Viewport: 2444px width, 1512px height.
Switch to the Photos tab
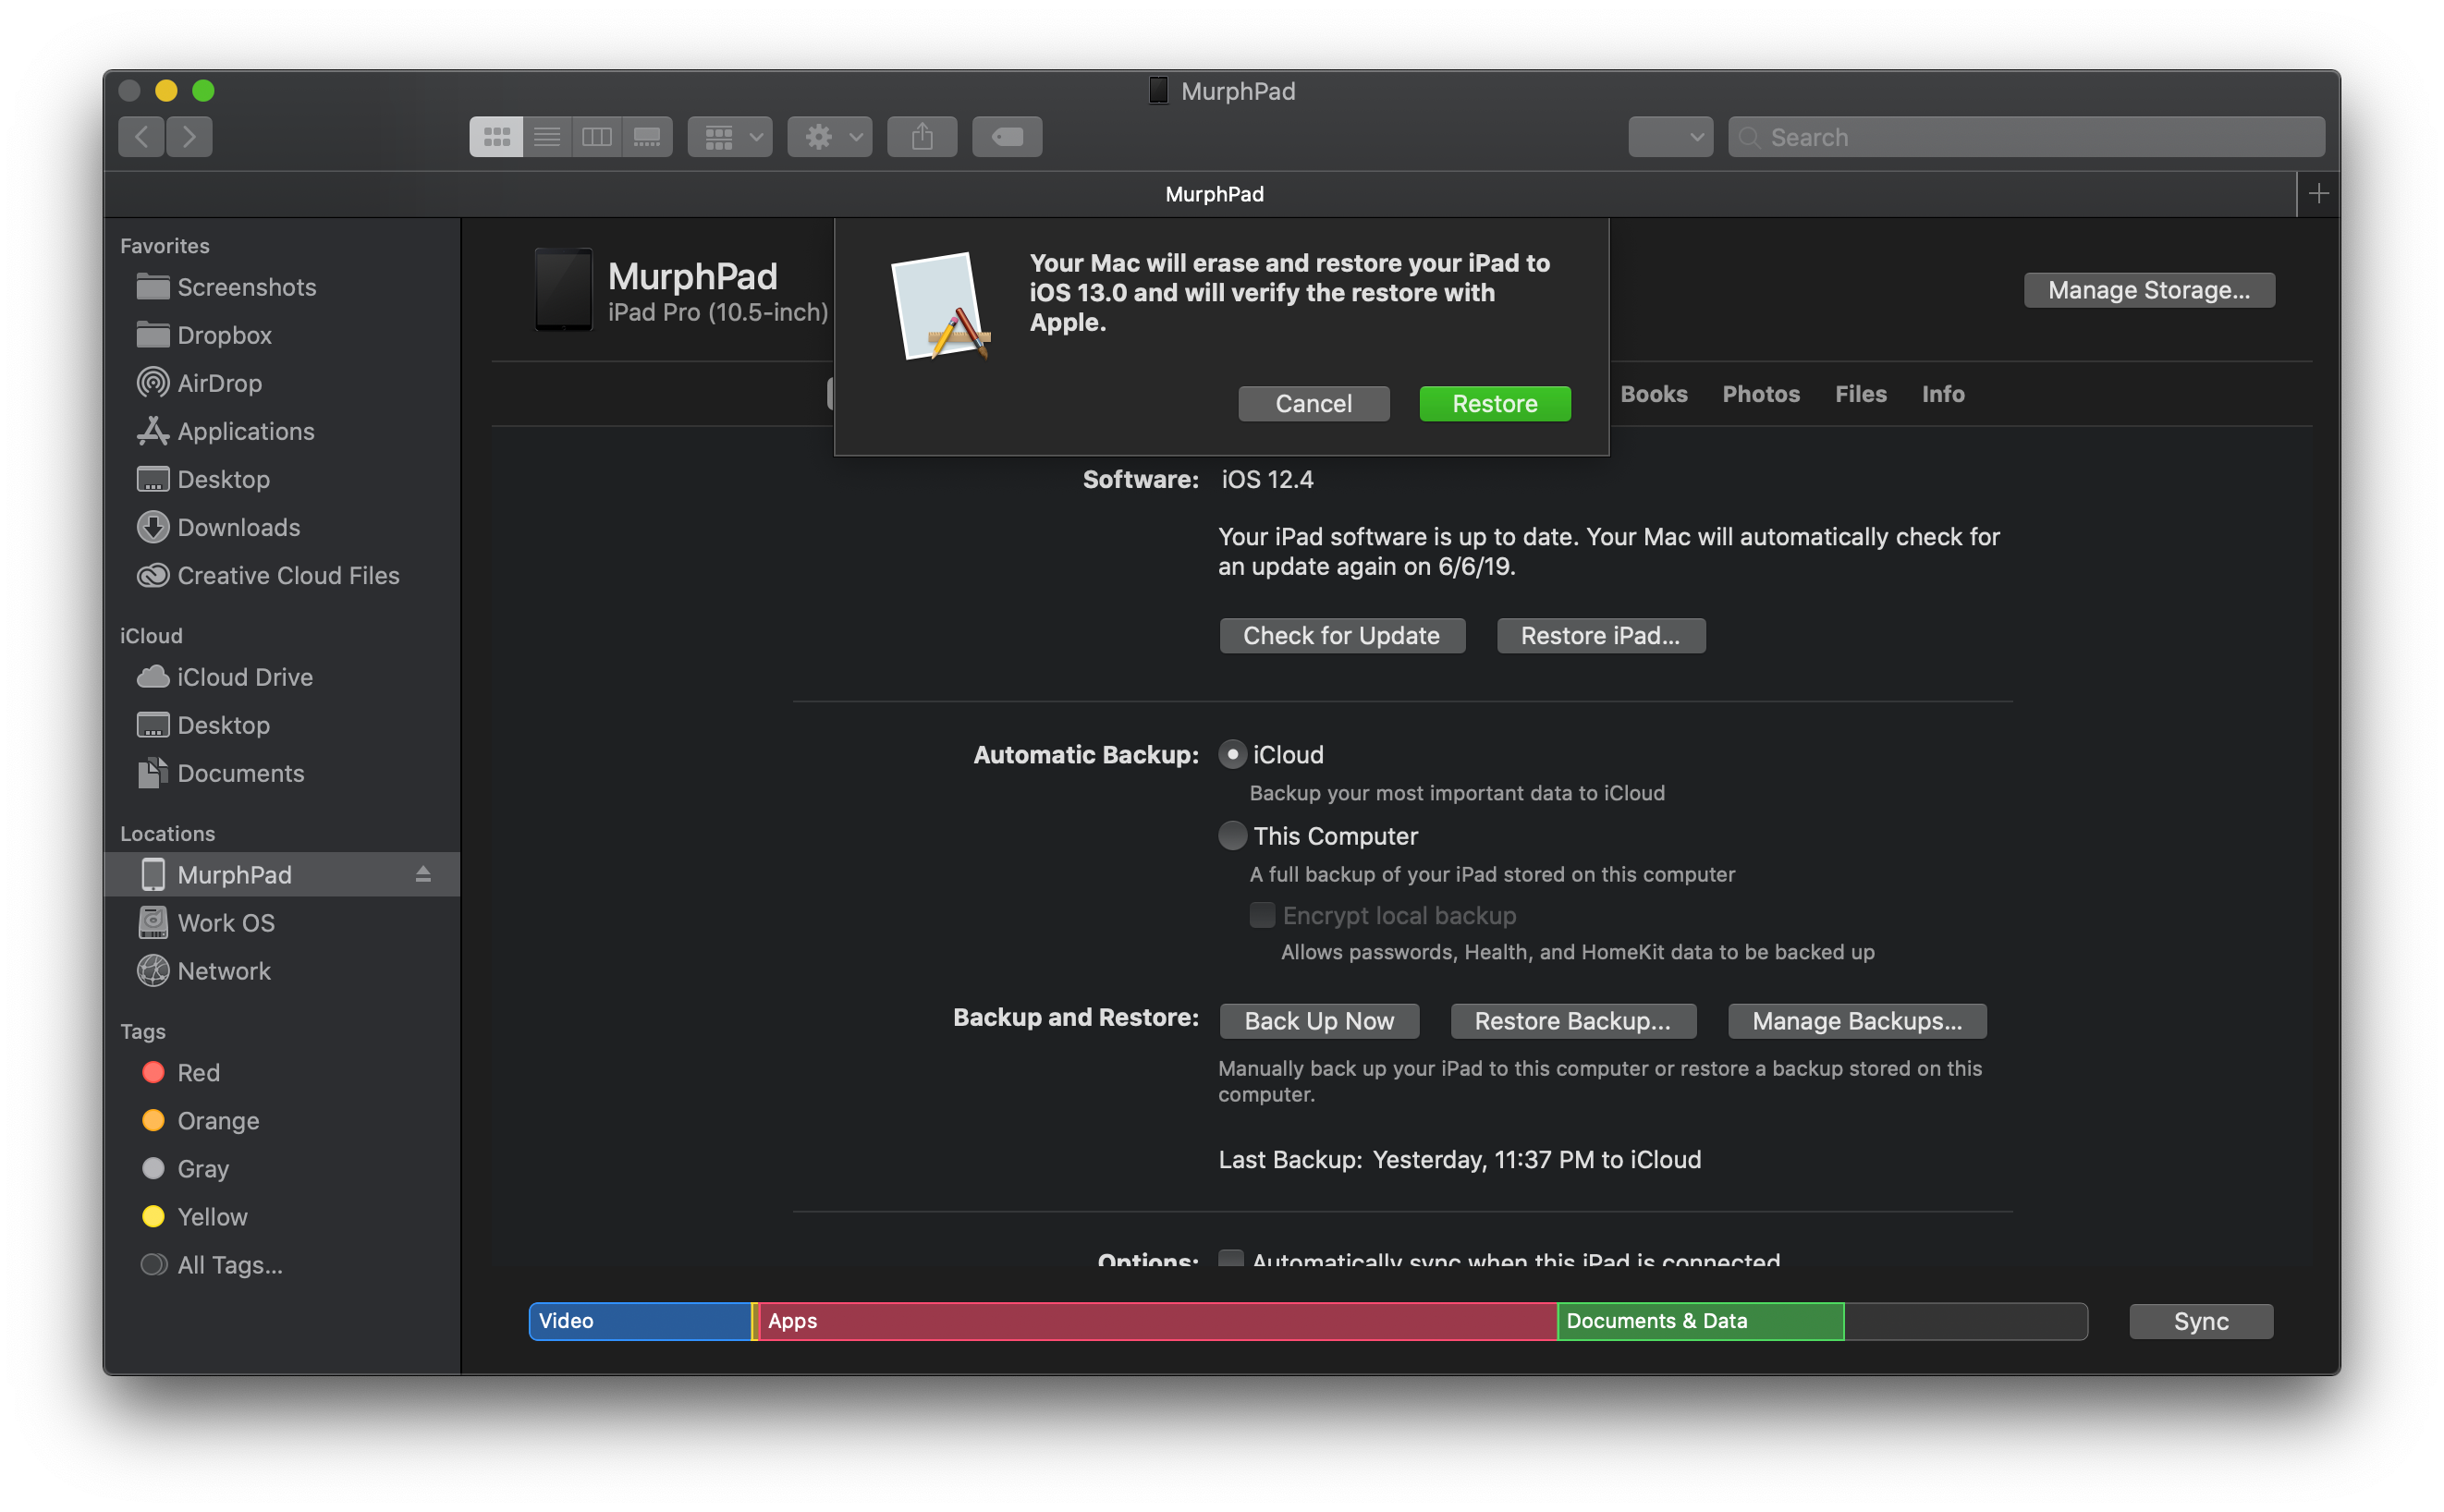[1761, 394]
